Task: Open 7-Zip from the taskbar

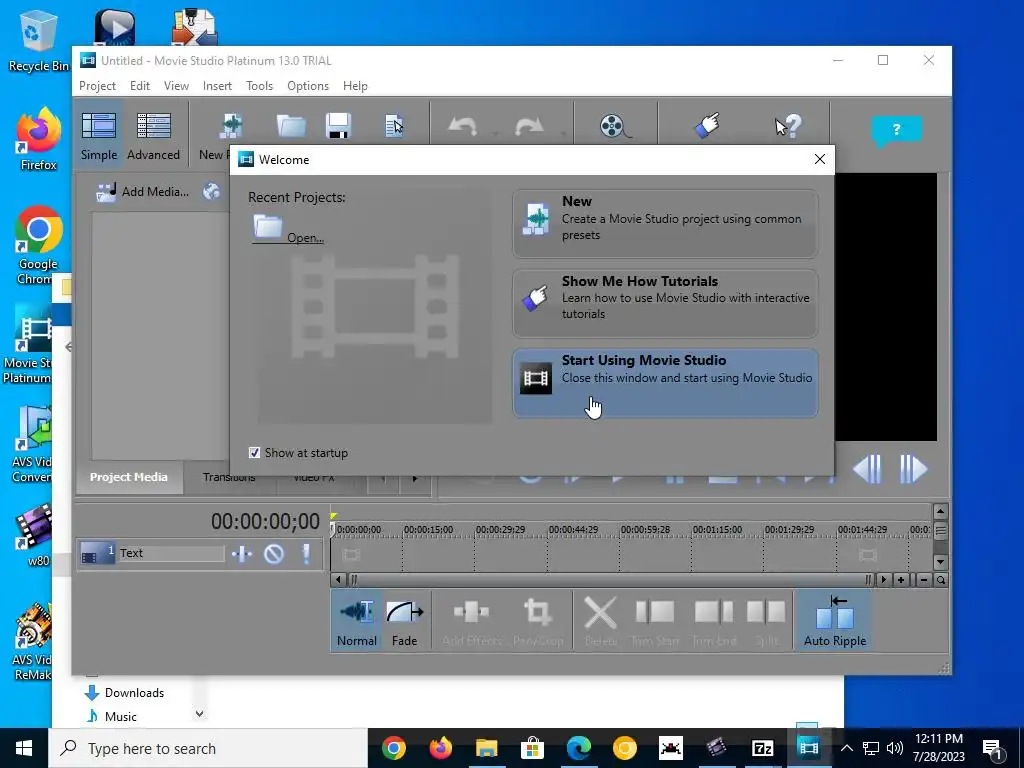Action: tap(762, 748)
